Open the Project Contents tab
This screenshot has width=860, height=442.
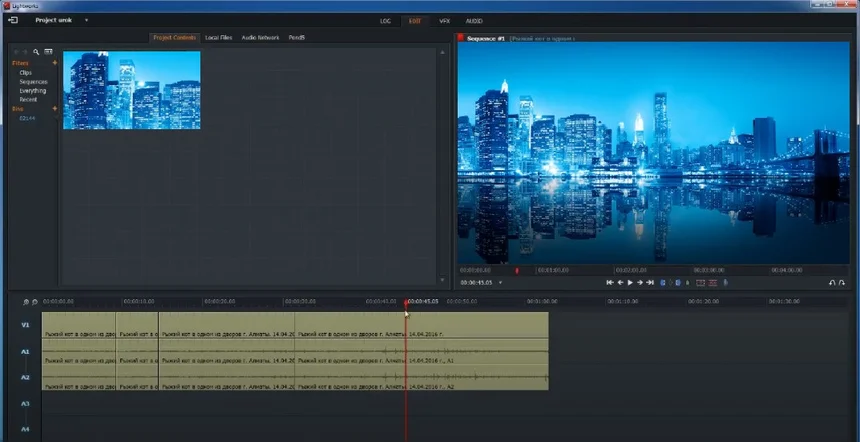point(174,37)
